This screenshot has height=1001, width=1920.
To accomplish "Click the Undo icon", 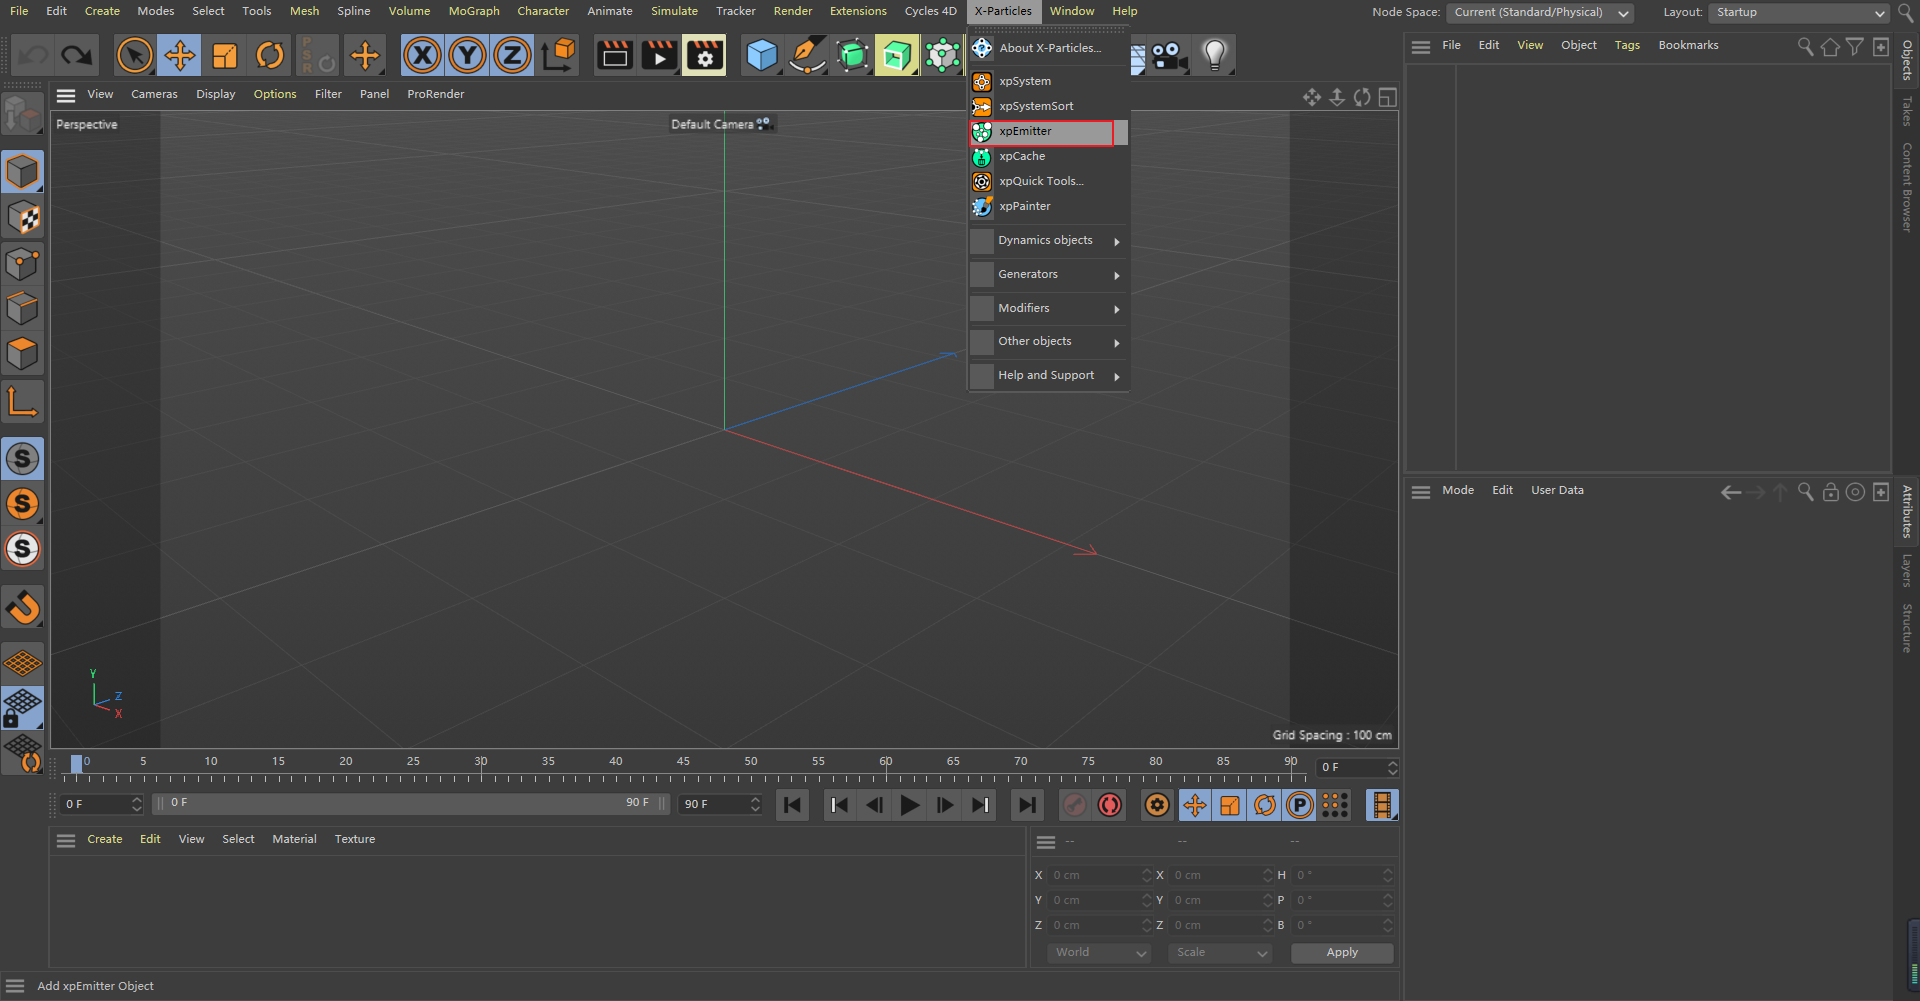I will pos(33,55).
